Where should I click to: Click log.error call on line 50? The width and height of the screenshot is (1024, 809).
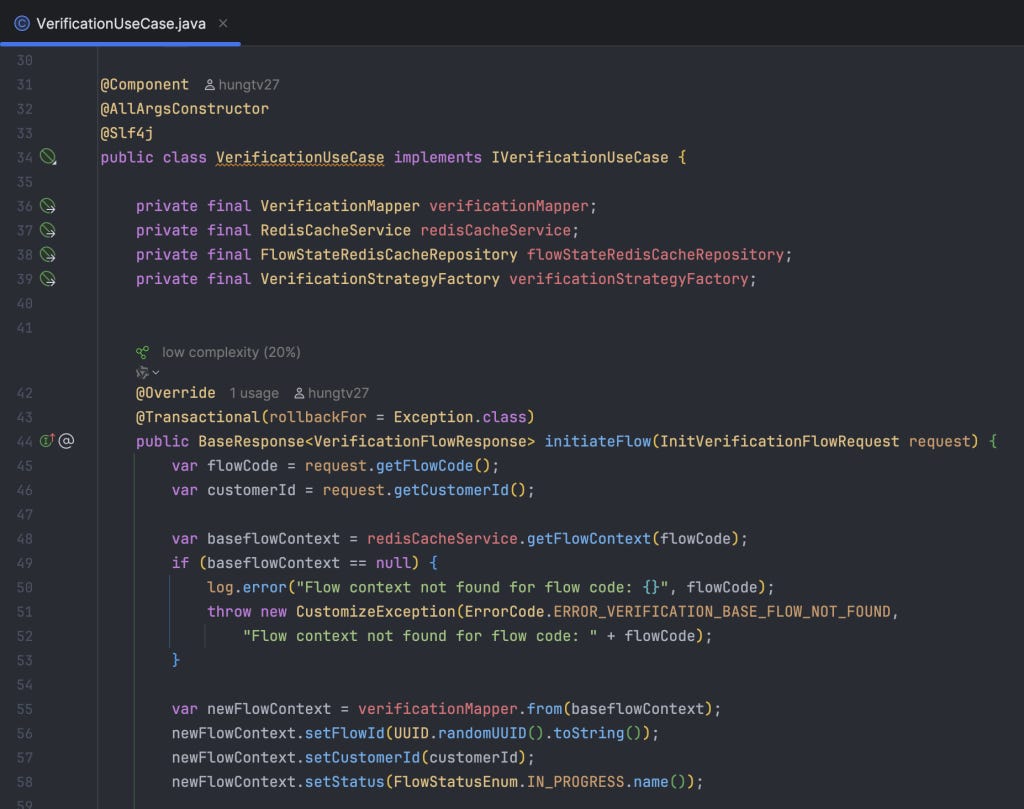point(247,587)
